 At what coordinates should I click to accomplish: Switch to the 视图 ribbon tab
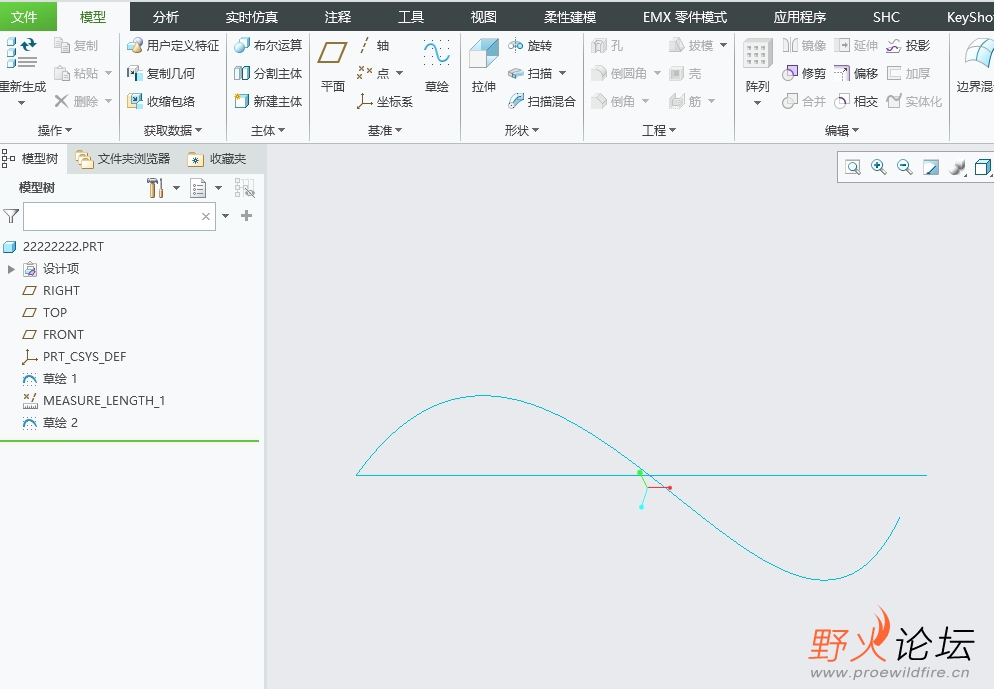(483, 17)
